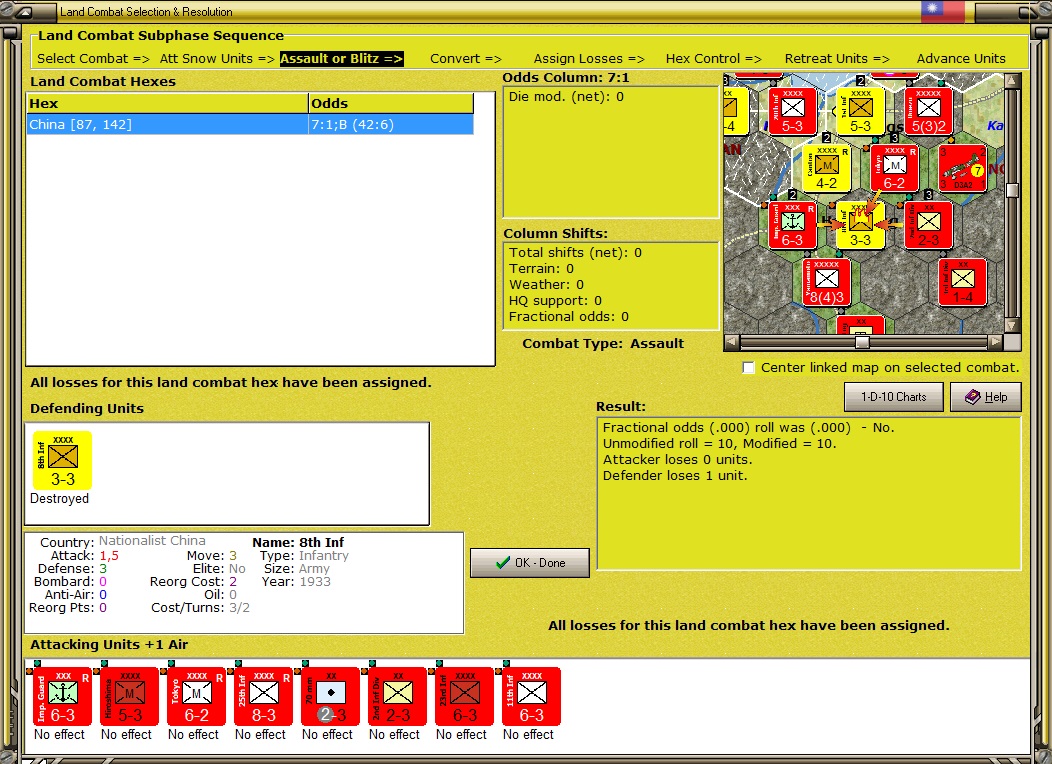Viewport: 1052px width, 764px height.
Task: Select the 25th Inf 8-3 attacking unit
Action: point(264,696)
